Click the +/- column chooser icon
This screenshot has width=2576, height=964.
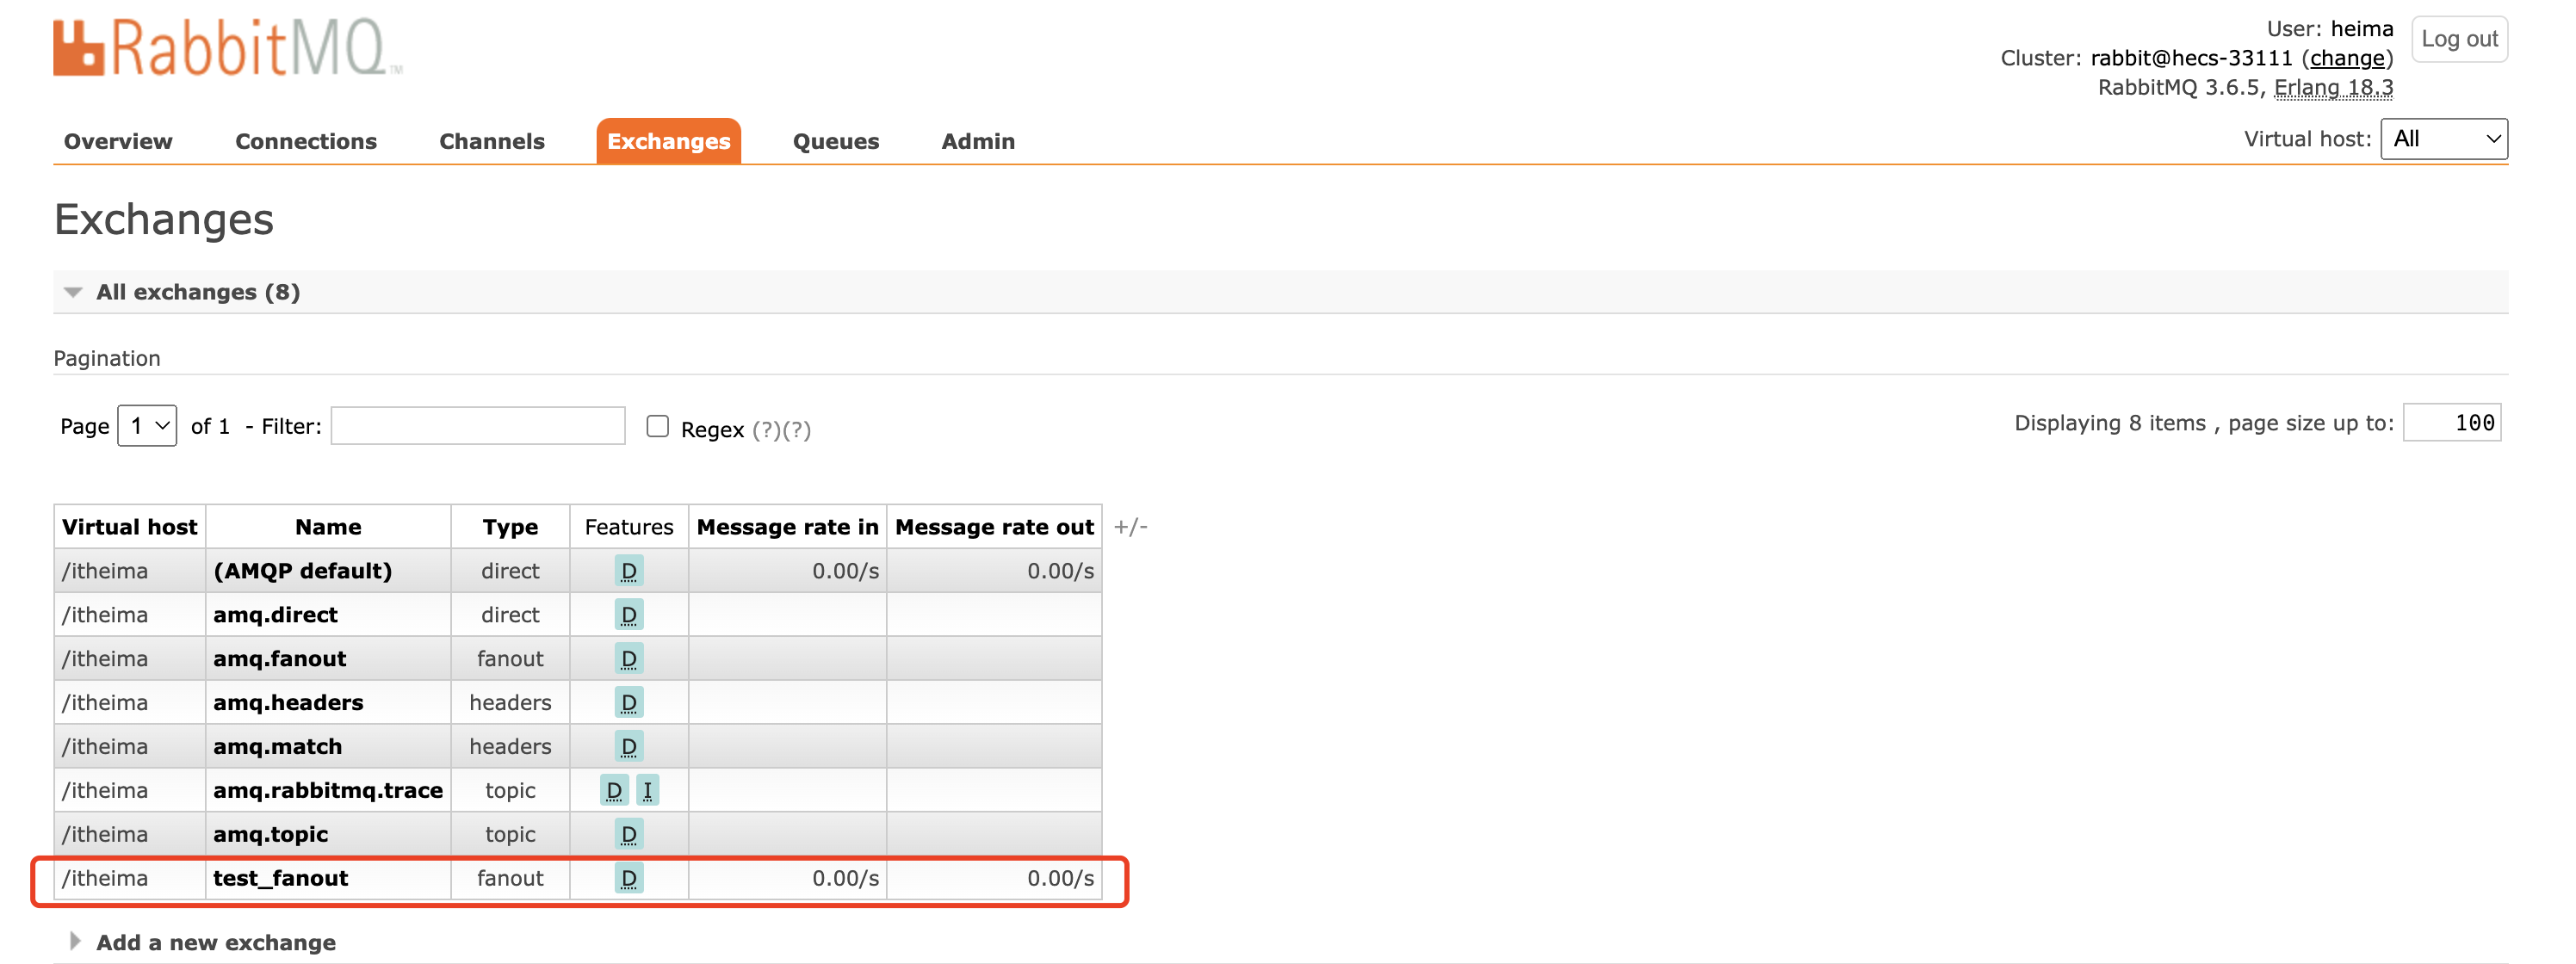1130,527
